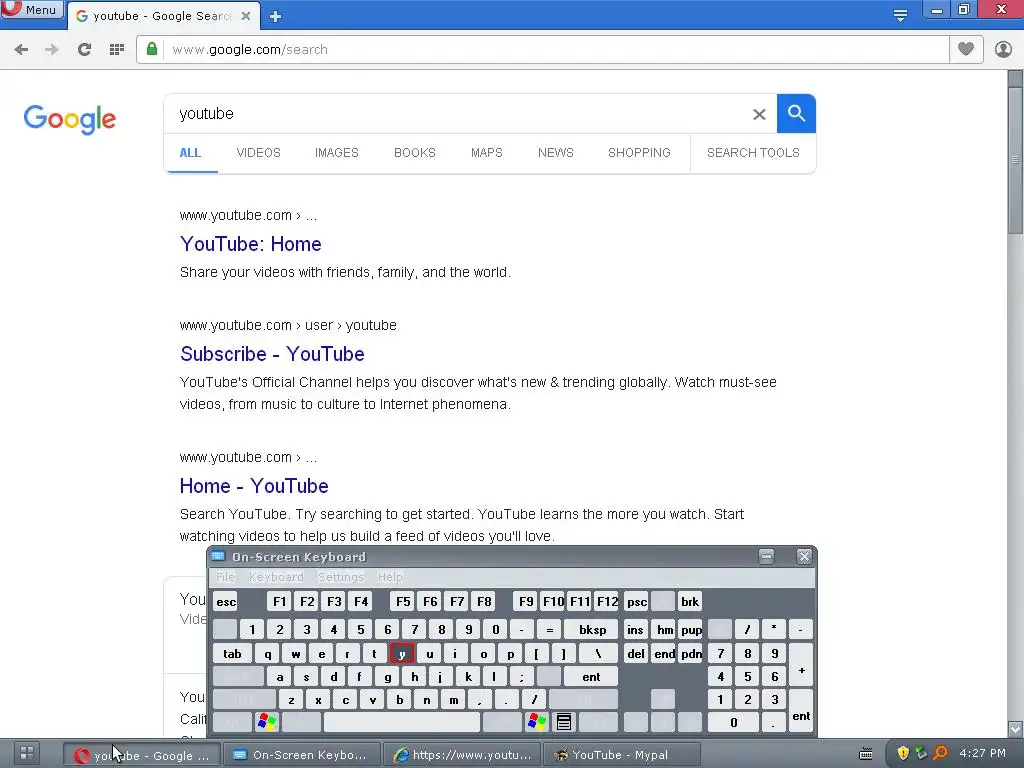Screen dimensions: 1024x768
Task: Bookmark page with heart icon
Action: pos(966,49)
